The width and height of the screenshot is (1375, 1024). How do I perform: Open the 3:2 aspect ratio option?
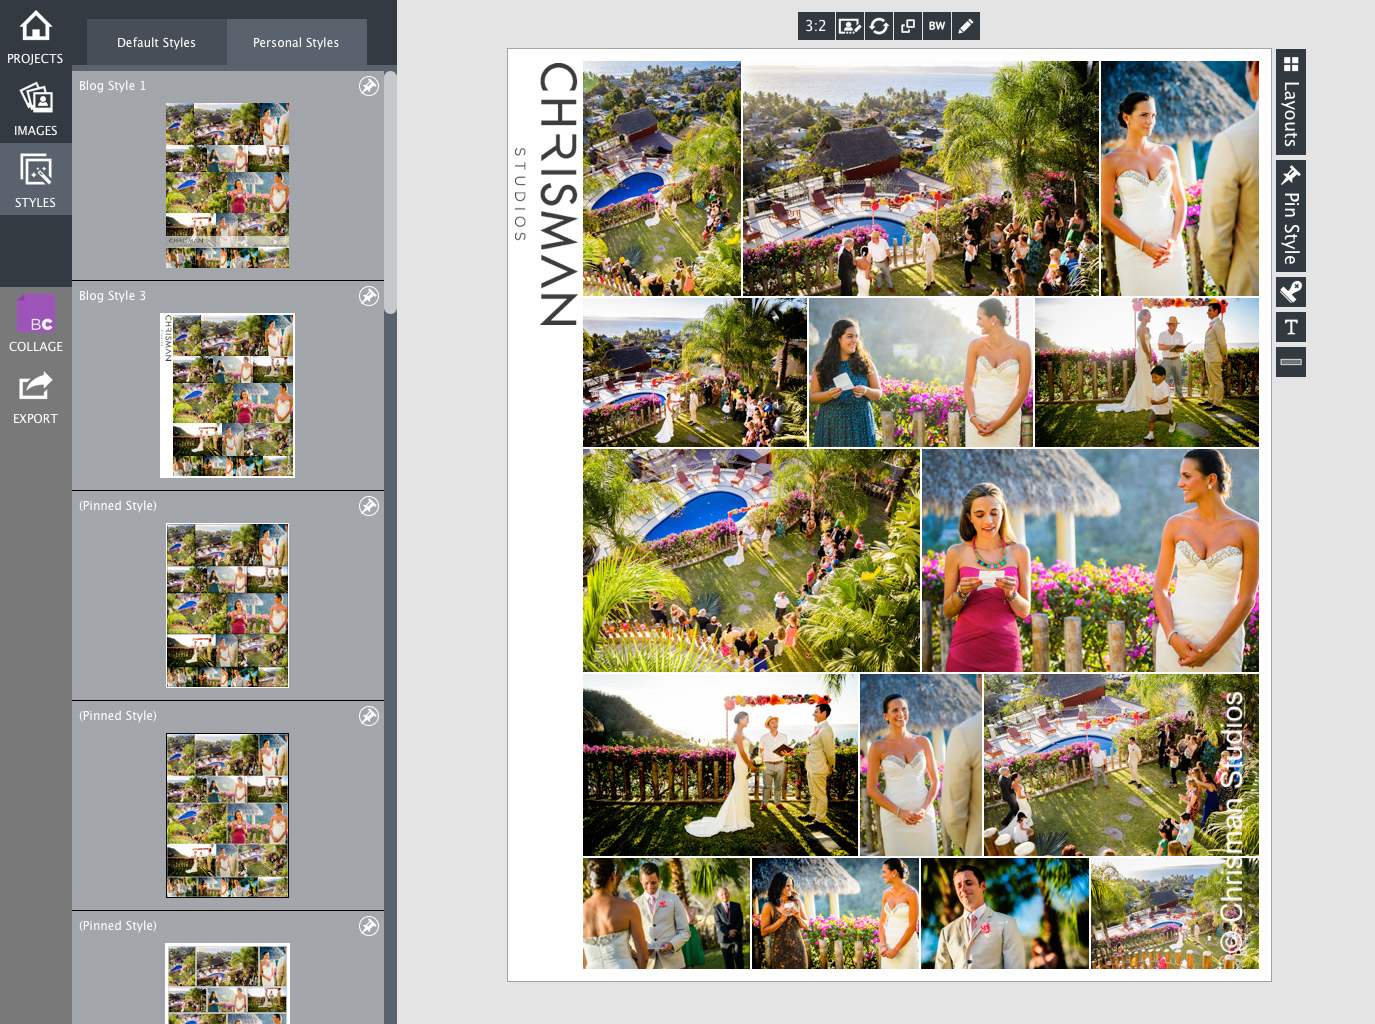(816, 26)
